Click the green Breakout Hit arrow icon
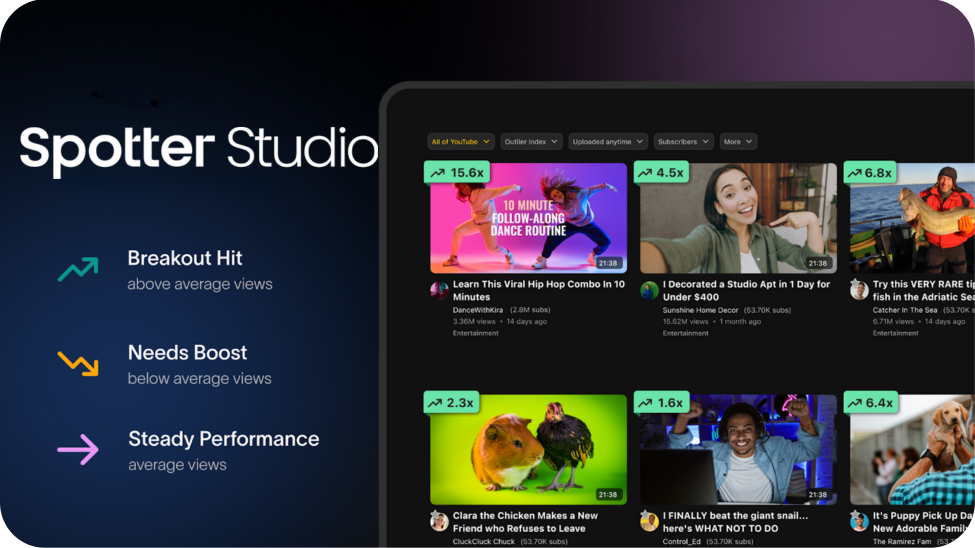 point(78,269)
